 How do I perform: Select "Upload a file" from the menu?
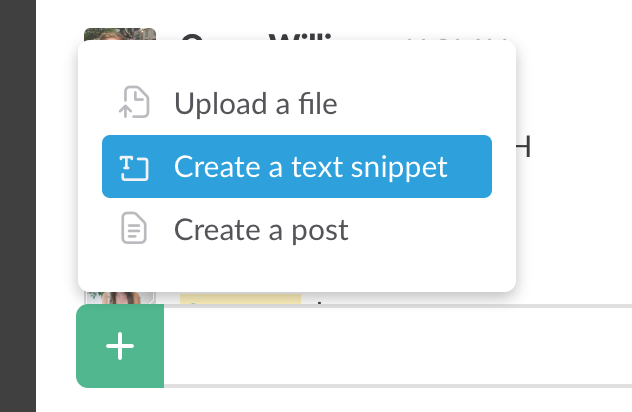(x=255, y=103)
